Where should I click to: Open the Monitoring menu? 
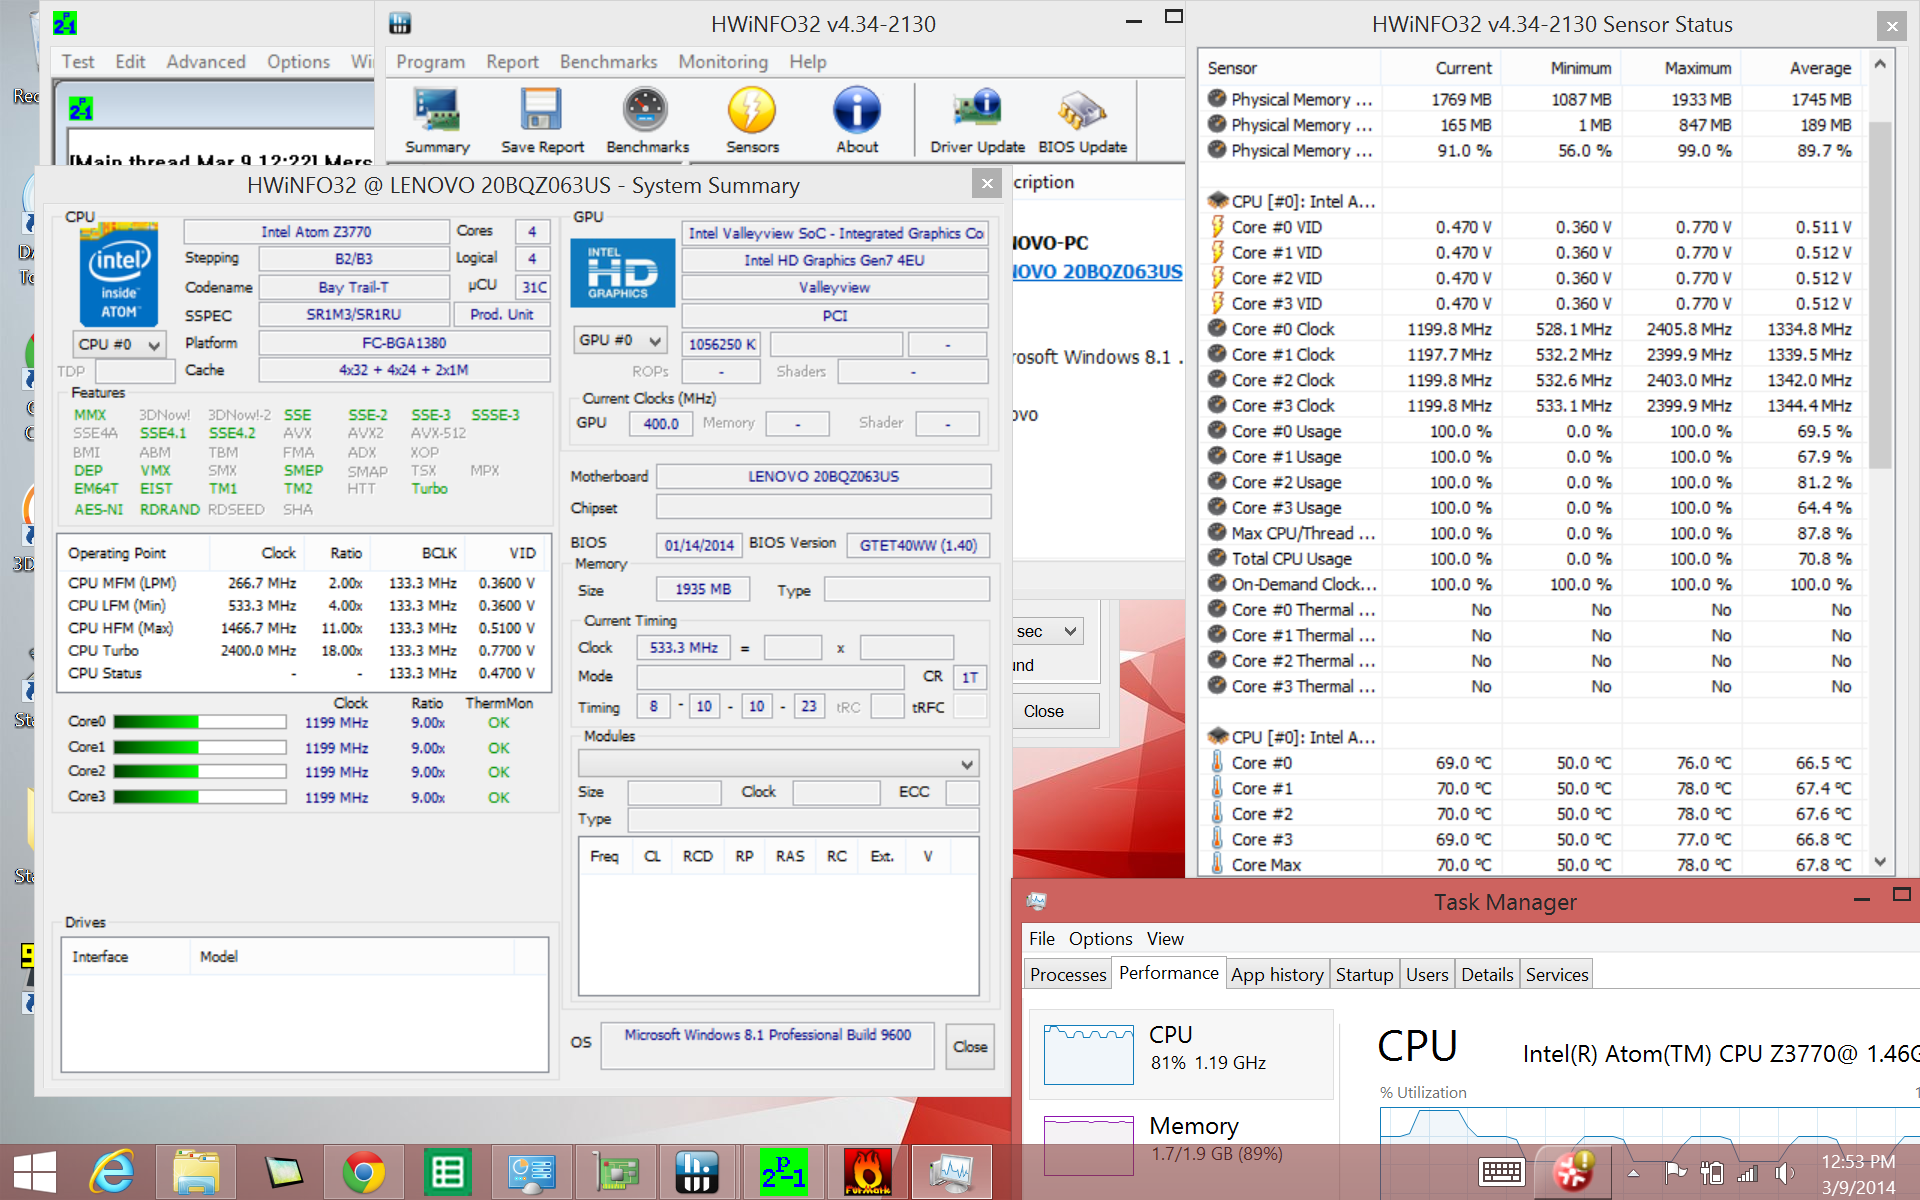click(723, 62)
